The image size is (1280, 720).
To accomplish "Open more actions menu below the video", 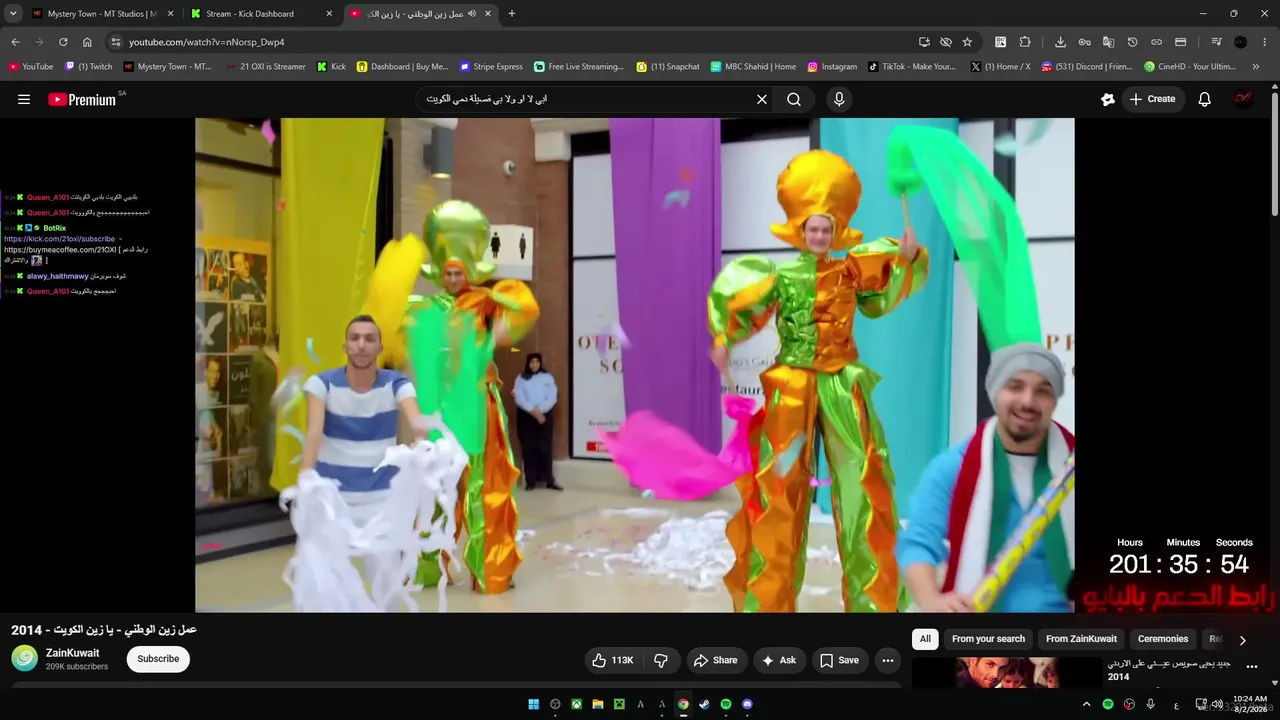I will (887, 660).
